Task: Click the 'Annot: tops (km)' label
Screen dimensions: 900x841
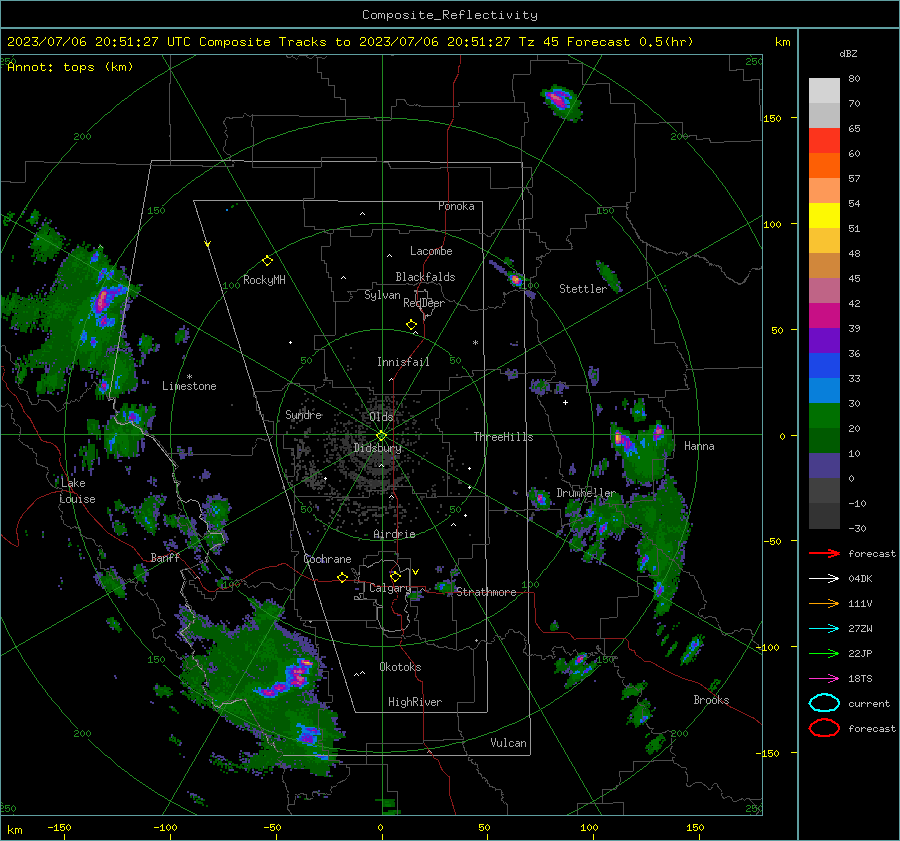Action: point(70,67)
